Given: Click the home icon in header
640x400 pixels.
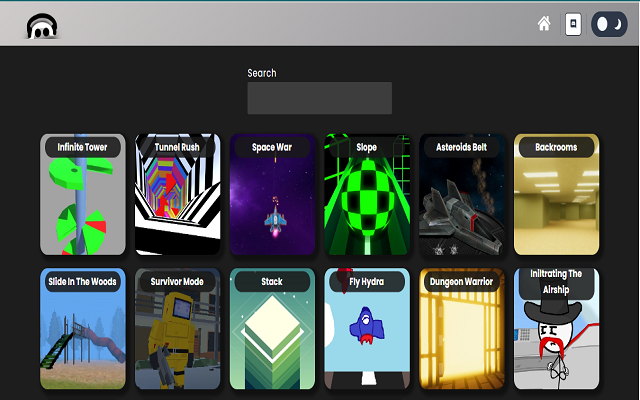Looking at the screenshot, I should click(544, 24).
